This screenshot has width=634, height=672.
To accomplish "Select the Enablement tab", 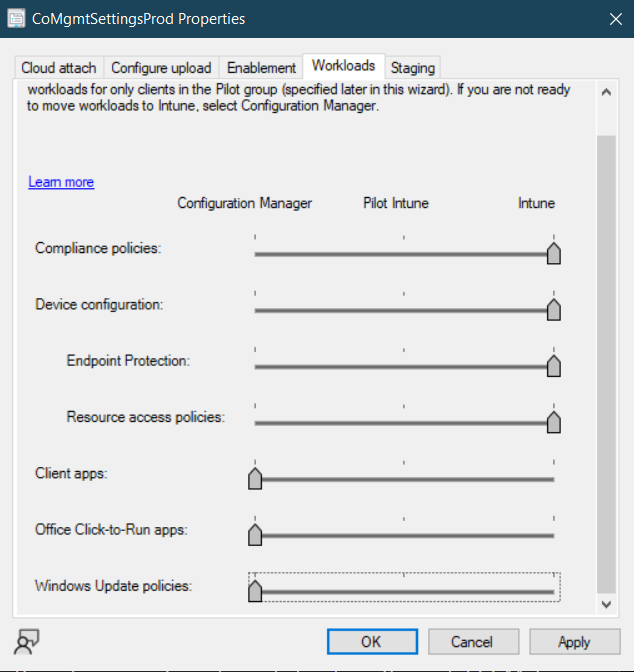I will [x=261, y=68].
